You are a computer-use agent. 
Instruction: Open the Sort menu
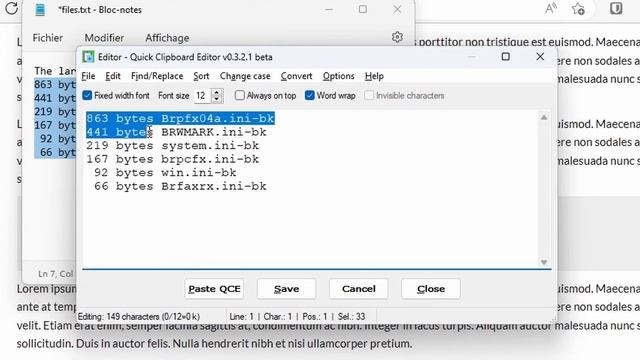coord(201,76)
